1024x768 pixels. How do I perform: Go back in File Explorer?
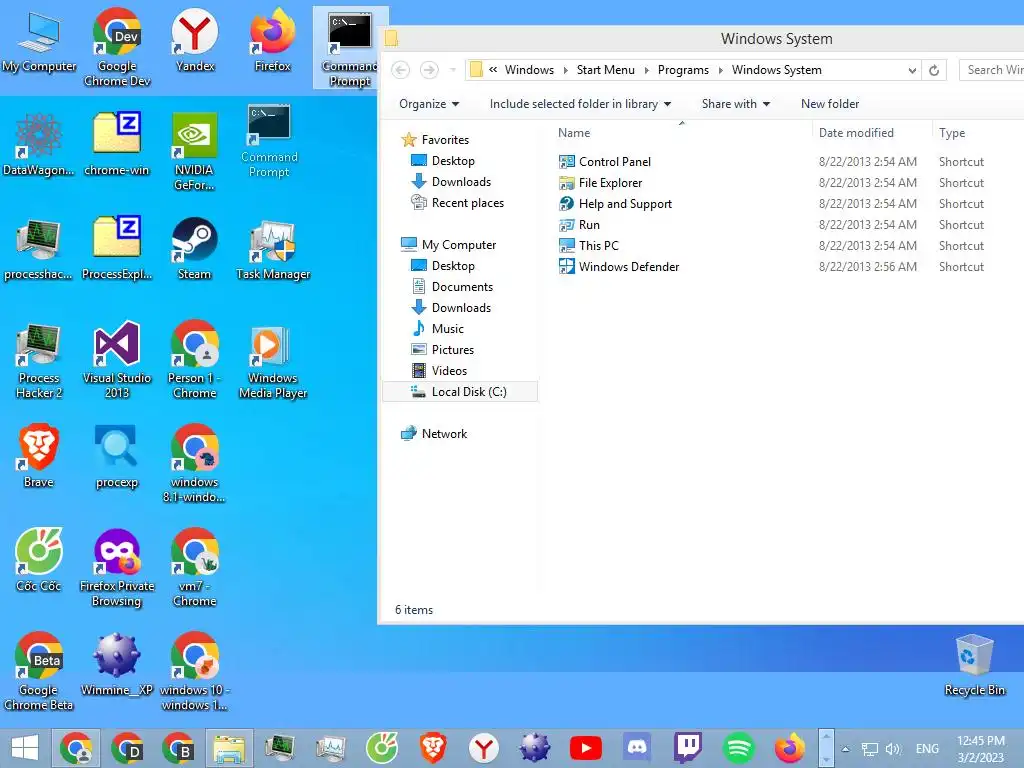coord(400,70)
